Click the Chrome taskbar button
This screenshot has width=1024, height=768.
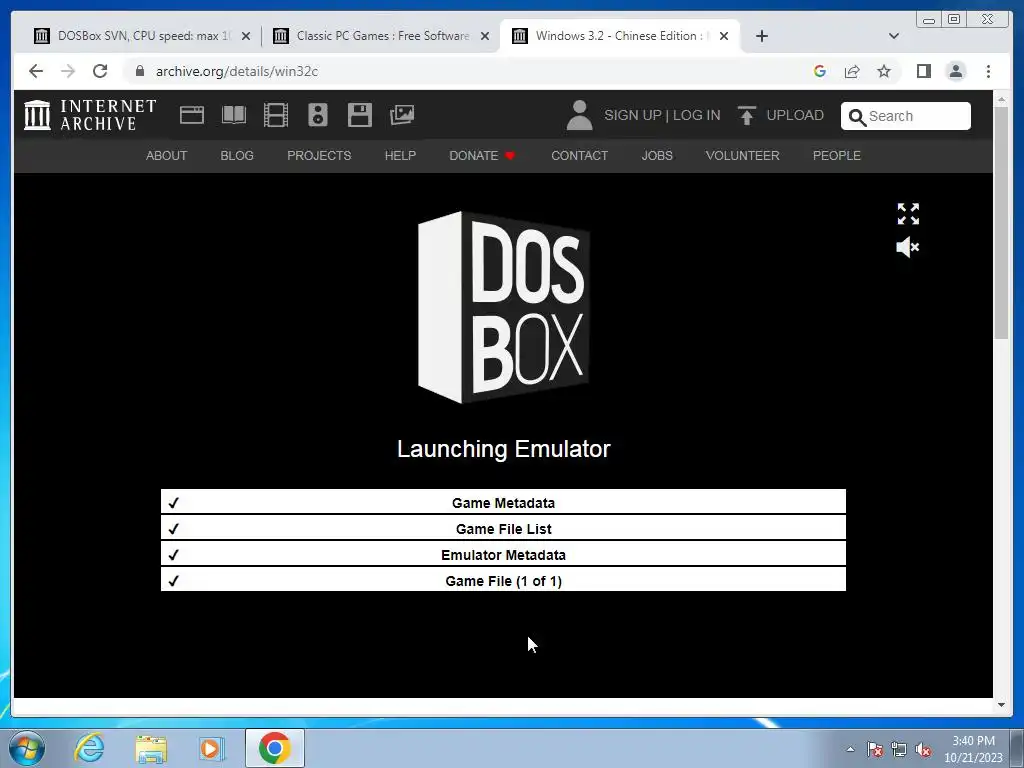[x=275, y=748]
